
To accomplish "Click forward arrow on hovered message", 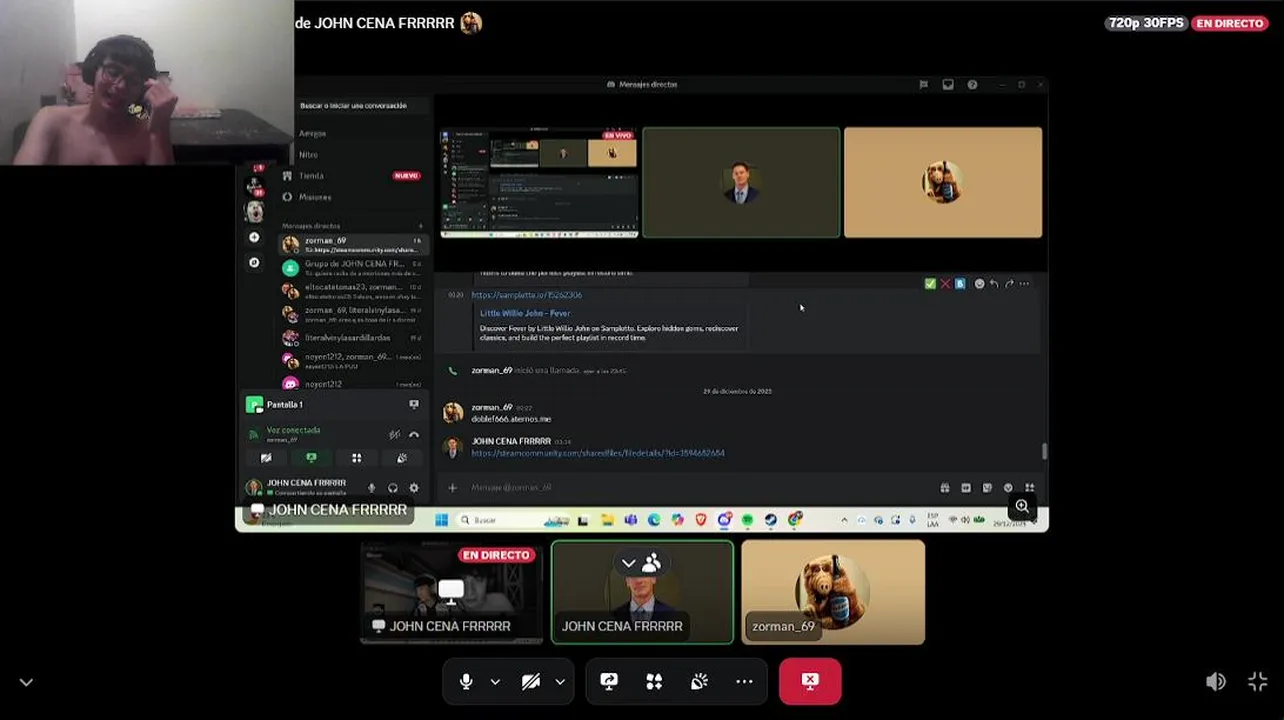I will point(1009,284).
